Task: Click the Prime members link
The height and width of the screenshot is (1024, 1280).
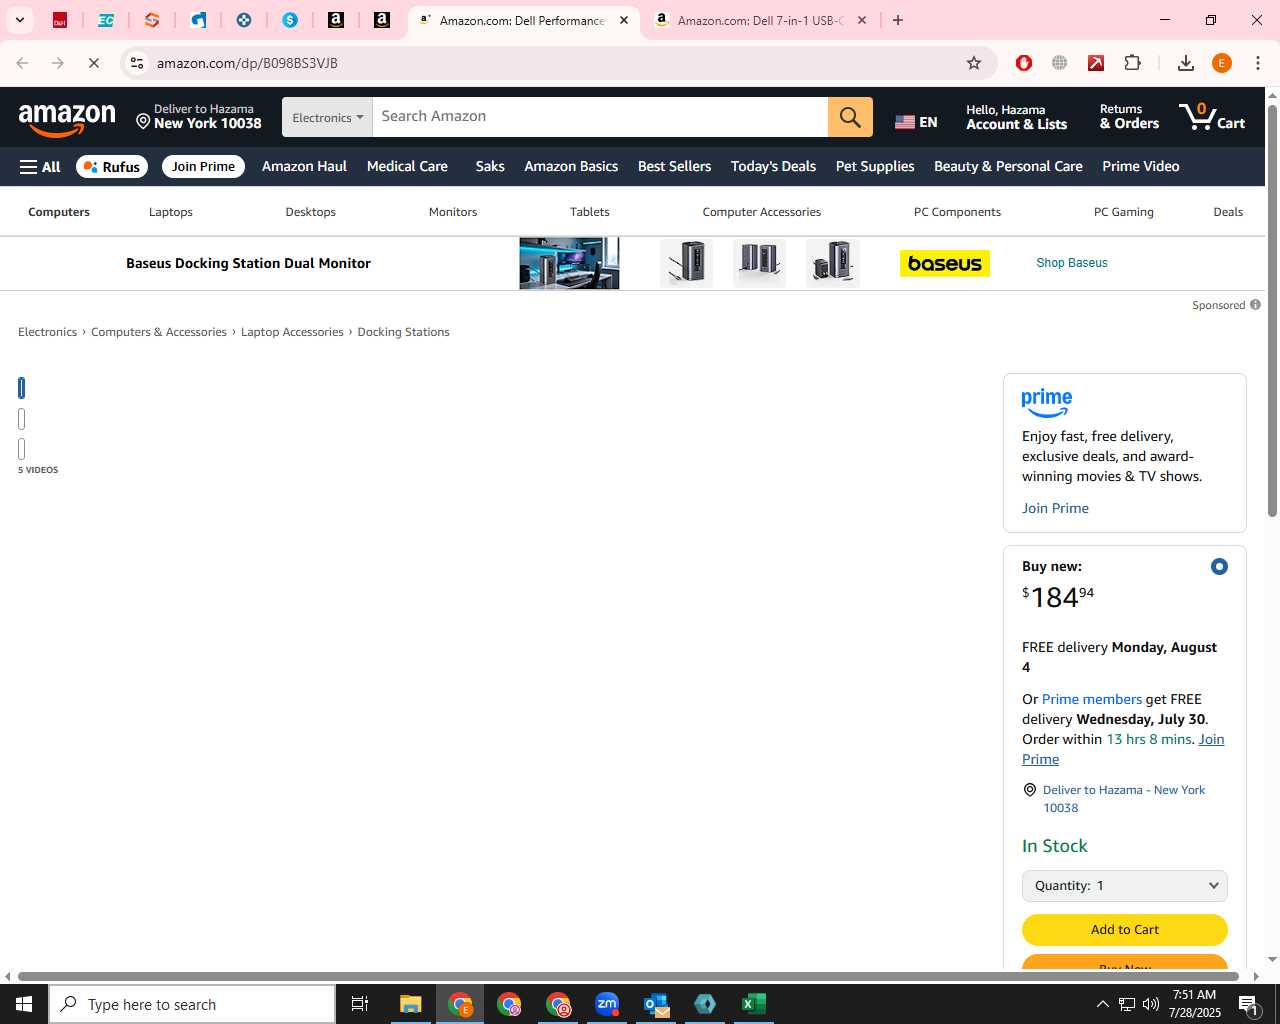Action: [1091, 699]
